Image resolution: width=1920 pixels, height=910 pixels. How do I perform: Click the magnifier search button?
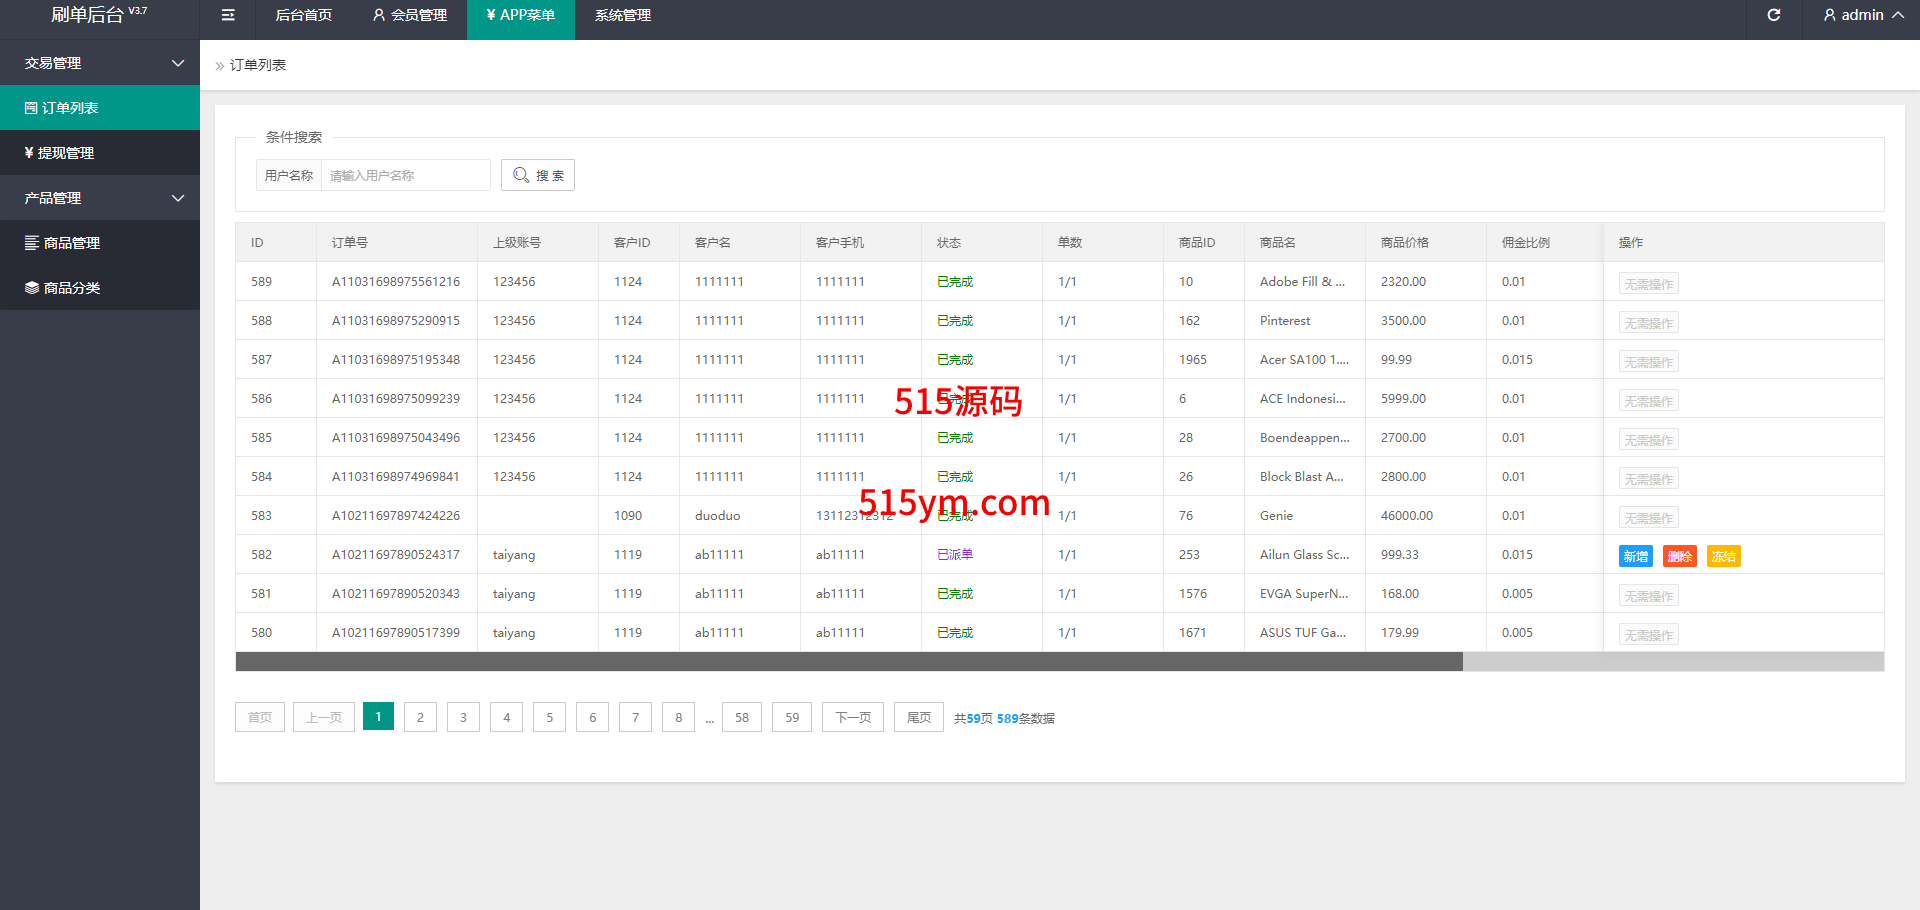[538, 175]
